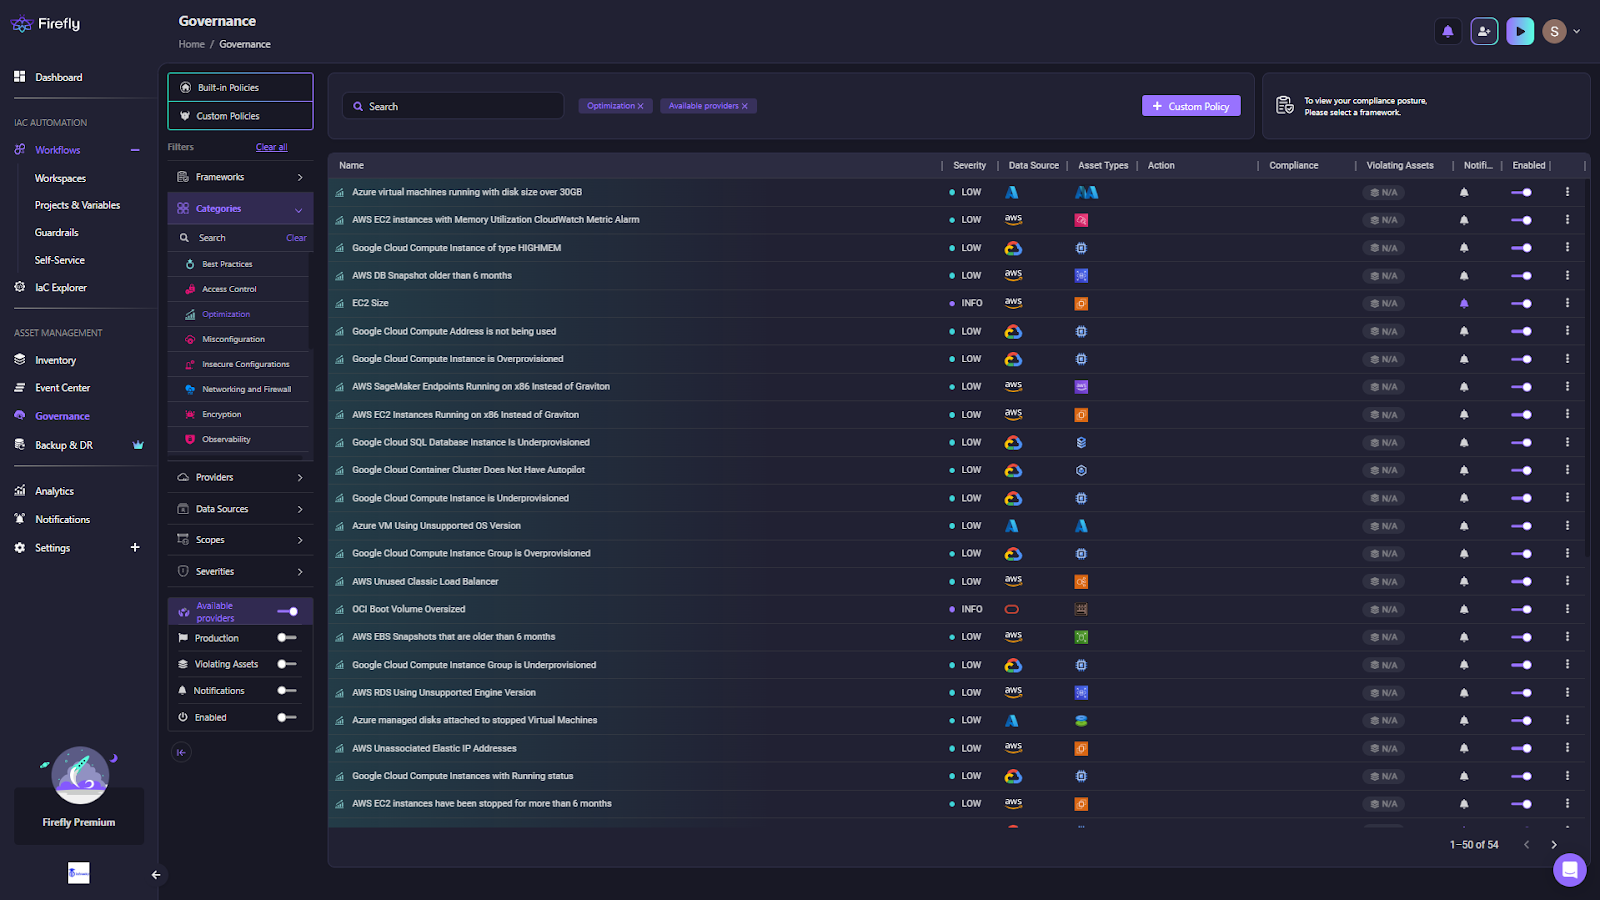Expand the Frameworks filter
Image resolution: width=1600 pixels, height=900 pixels.
(240, 177)
